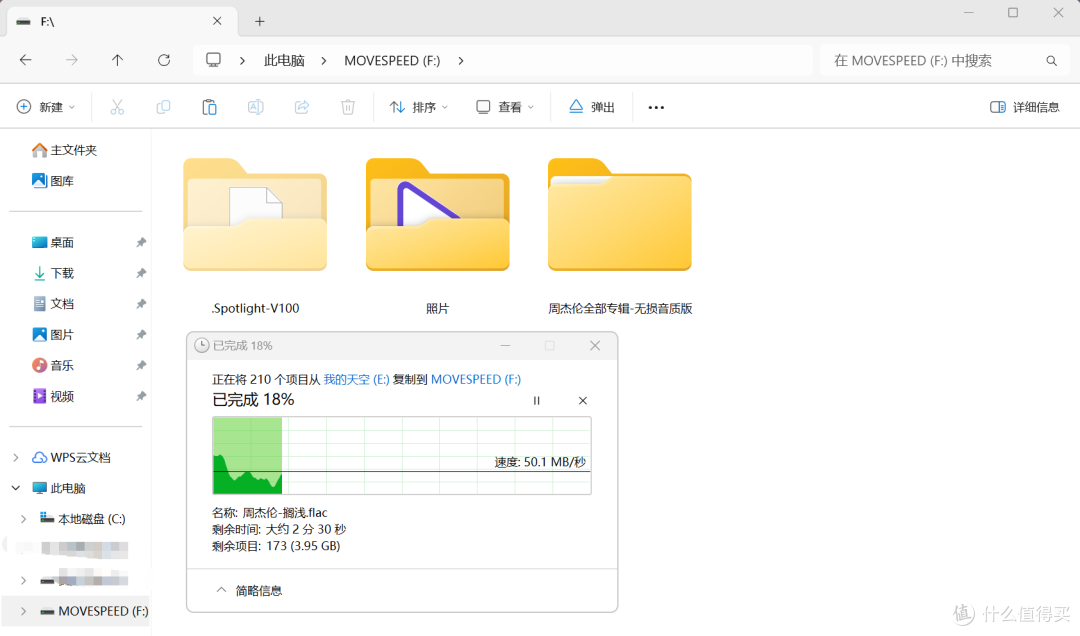Select the .Spotlight-V100 folder
Viewport: 1080px width, 636px height.
click(255, 236)
